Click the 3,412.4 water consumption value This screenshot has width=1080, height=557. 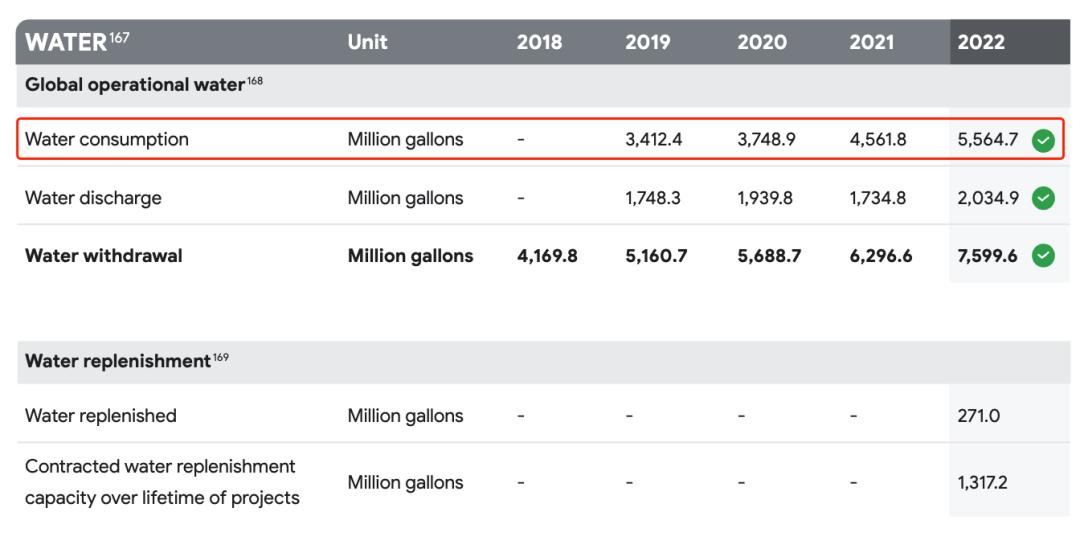tap(654, 139)
